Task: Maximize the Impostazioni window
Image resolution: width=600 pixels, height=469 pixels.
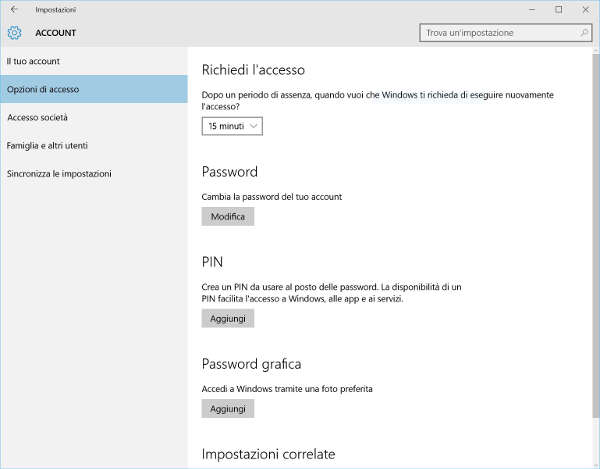Action: (x=558, y=9)
